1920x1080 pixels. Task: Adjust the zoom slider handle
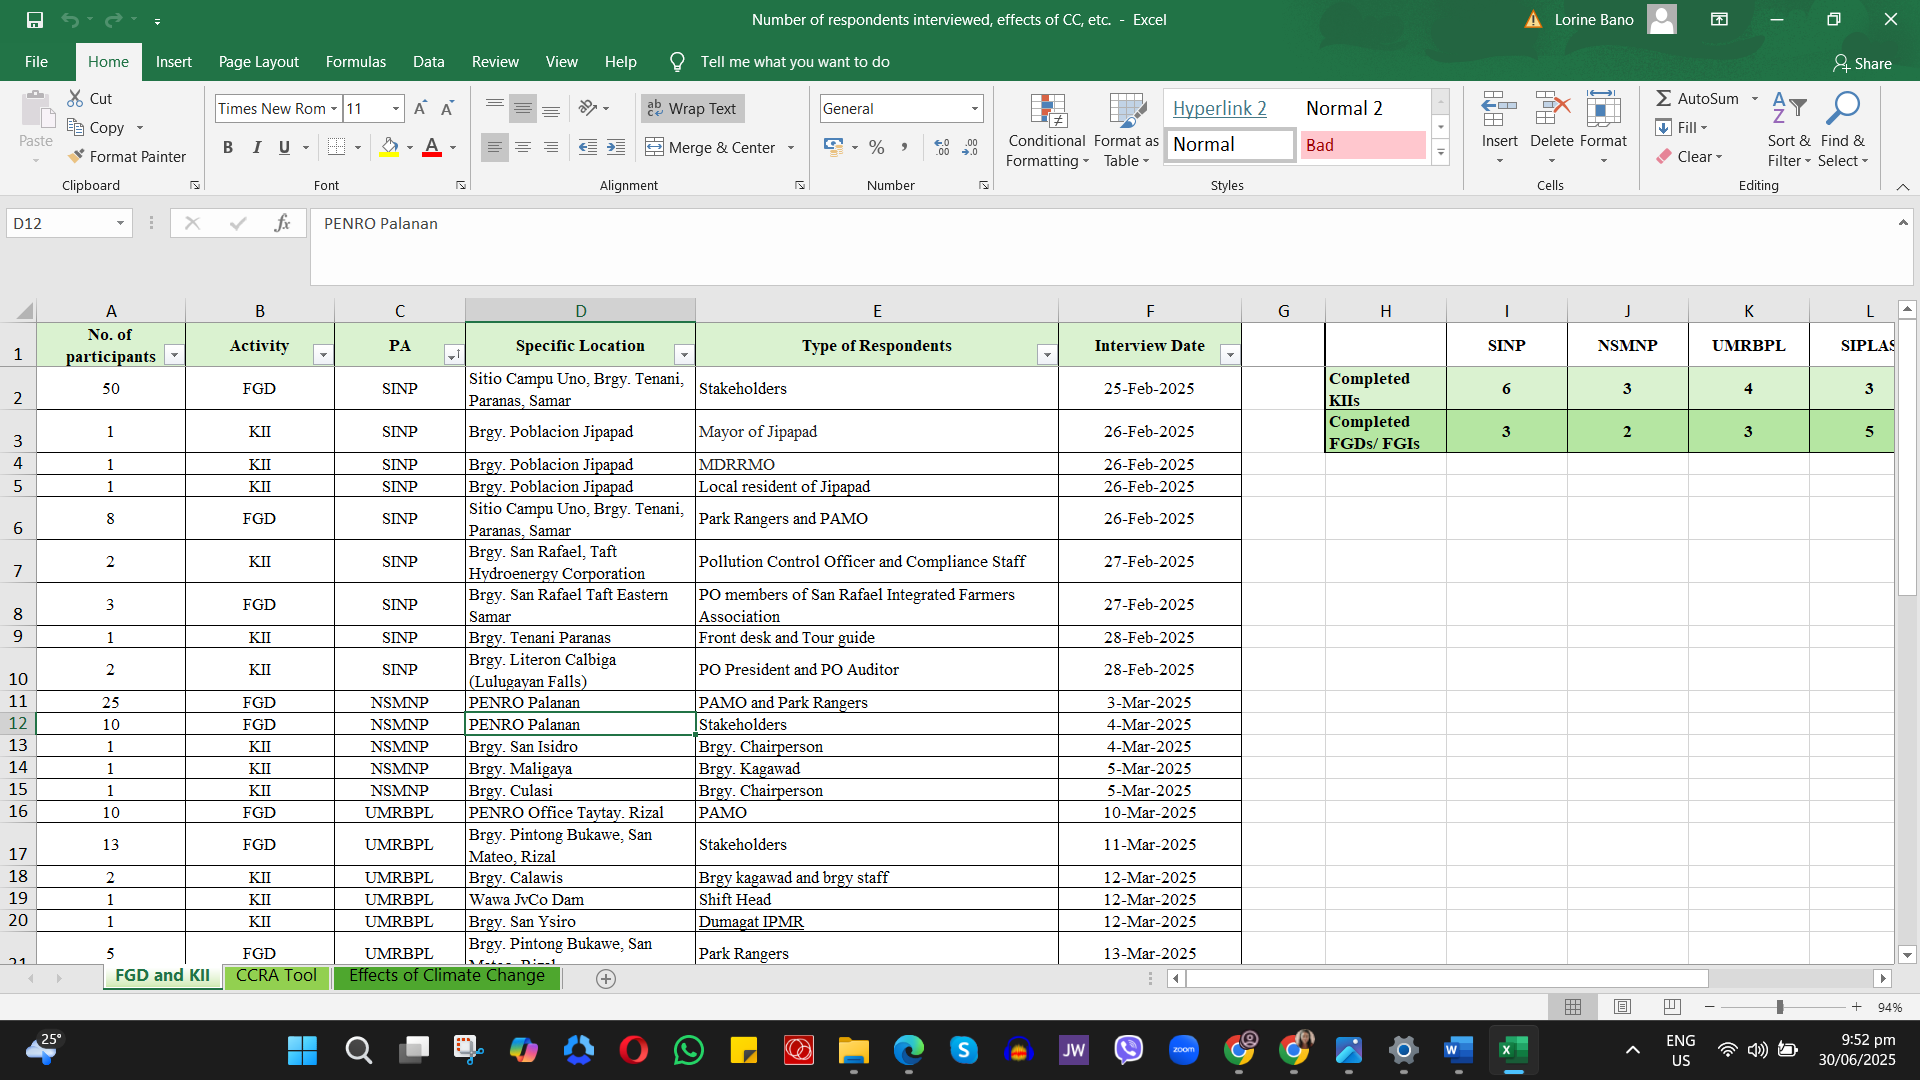coord(1780,1007)
